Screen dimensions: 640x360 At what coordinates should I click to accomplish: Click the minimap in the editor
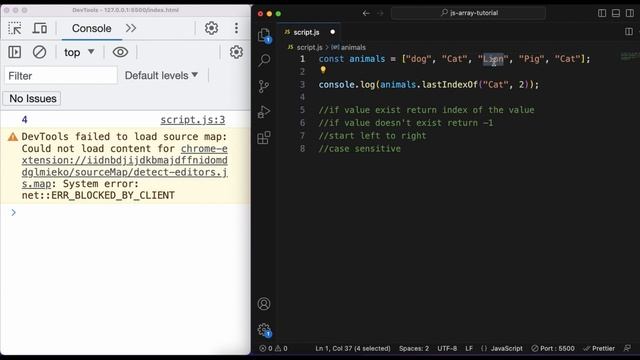click(x=629, y=56)
